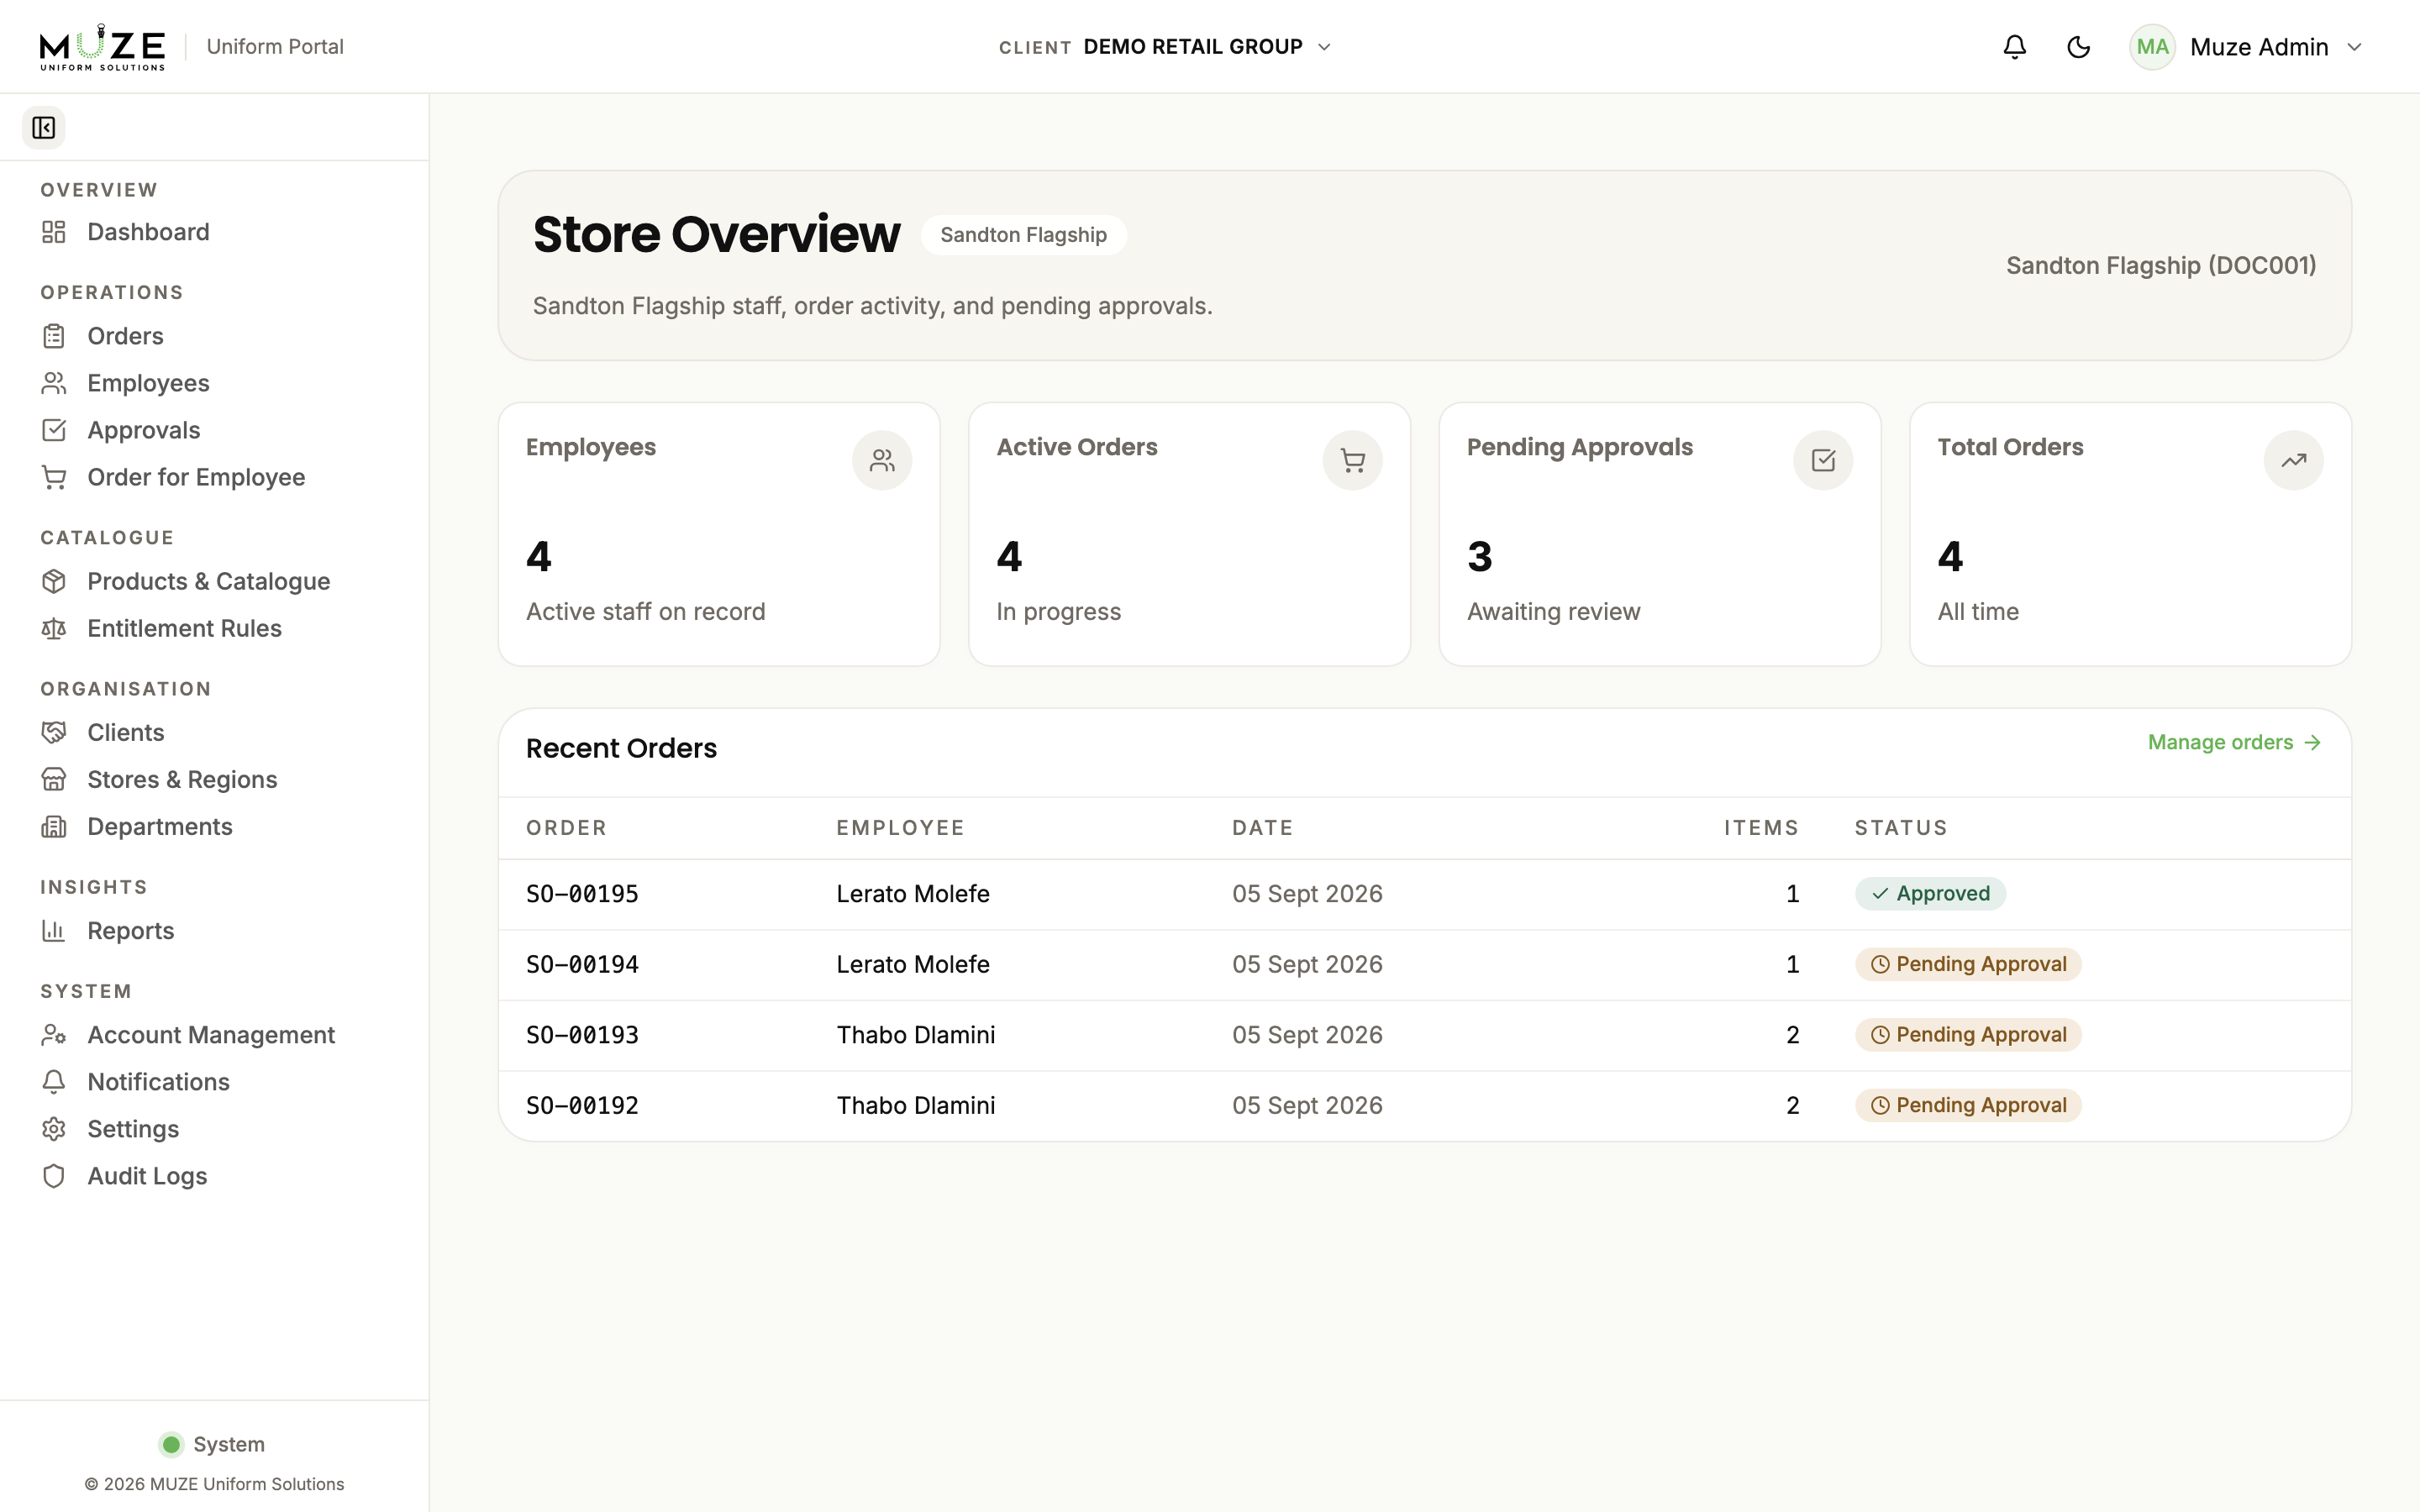This screenshot has width=2420, height=1512.
Task: Click Pending Approval badge for SO-00192
Action: click(1968, 1105)
